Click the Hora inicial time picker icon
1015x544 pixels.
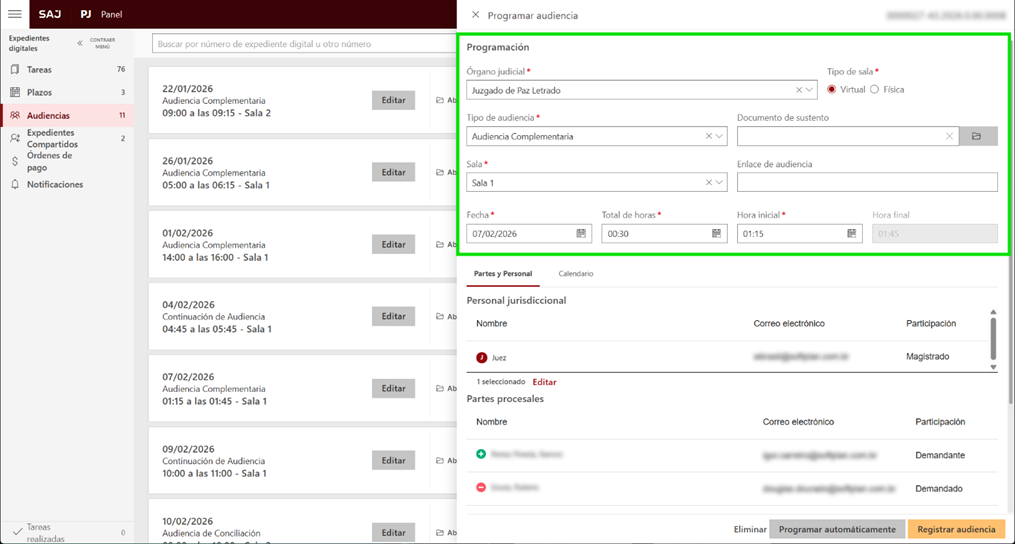(x=852, y=233)
